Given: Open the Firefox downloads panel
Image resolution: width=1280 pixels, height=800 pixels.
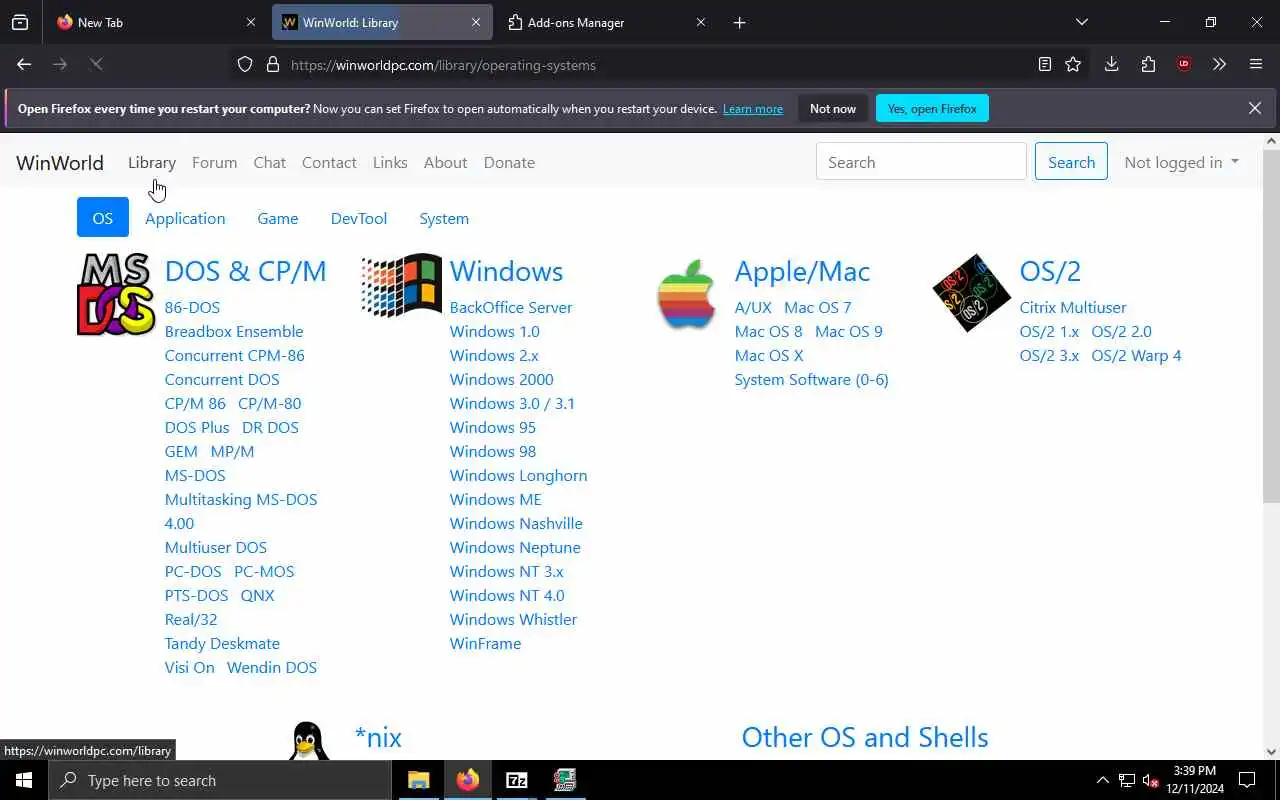Looking at the screenshot, I should pyautogui.click(x=1111, y=64).
